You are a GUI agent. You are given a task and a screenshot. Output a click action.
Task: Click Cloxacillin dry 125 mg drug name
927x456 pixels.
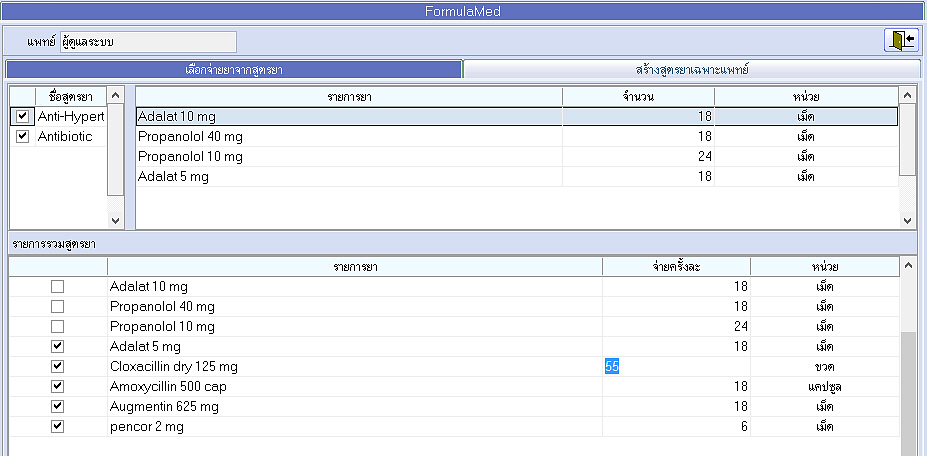174,367
